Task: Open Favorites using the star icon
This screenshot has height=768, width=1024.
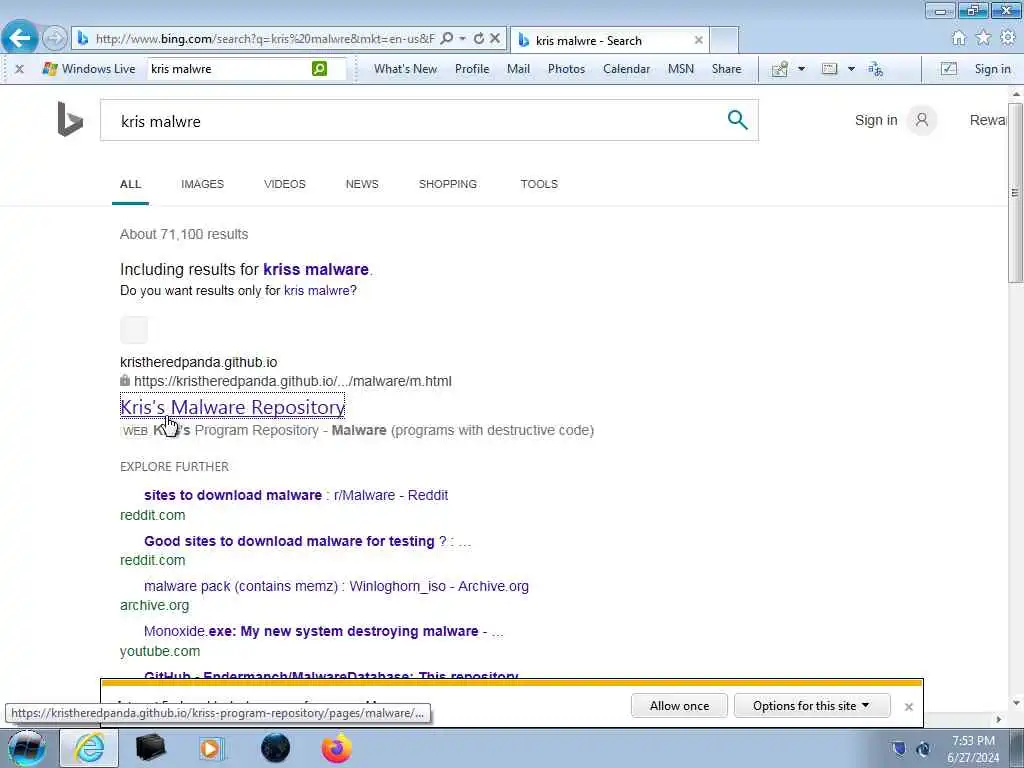Action: [x=983, y=39]
